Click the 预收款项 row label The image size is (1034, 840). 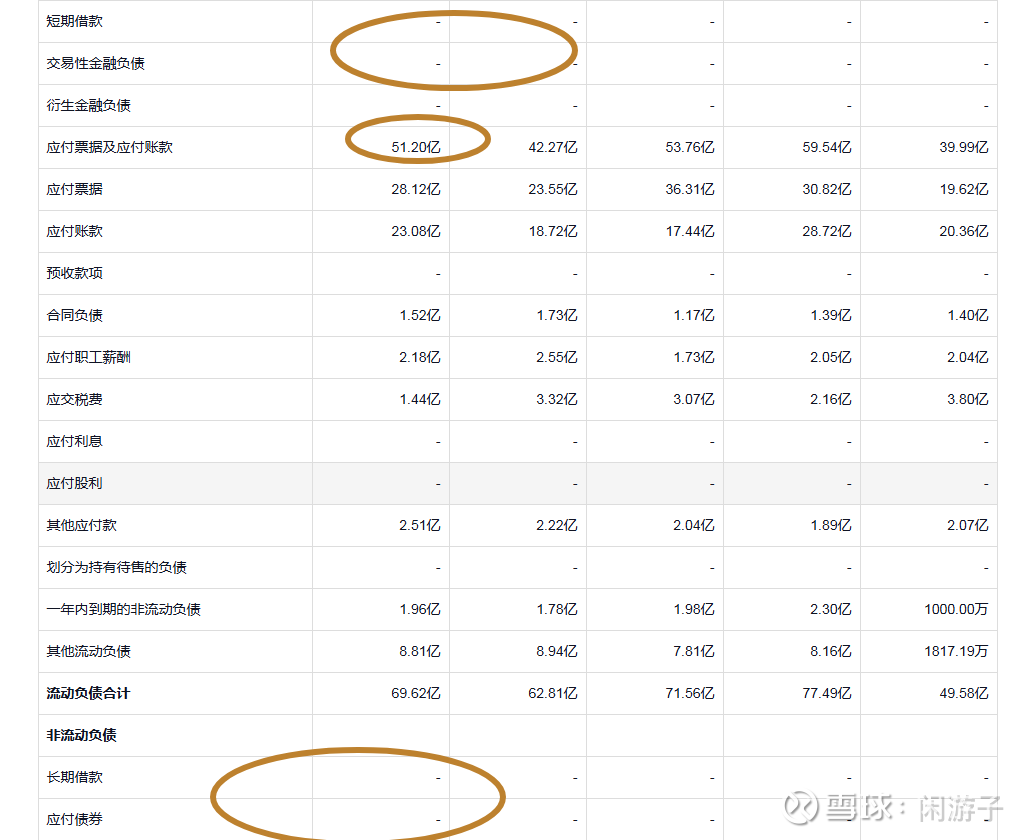coord(75,273)
